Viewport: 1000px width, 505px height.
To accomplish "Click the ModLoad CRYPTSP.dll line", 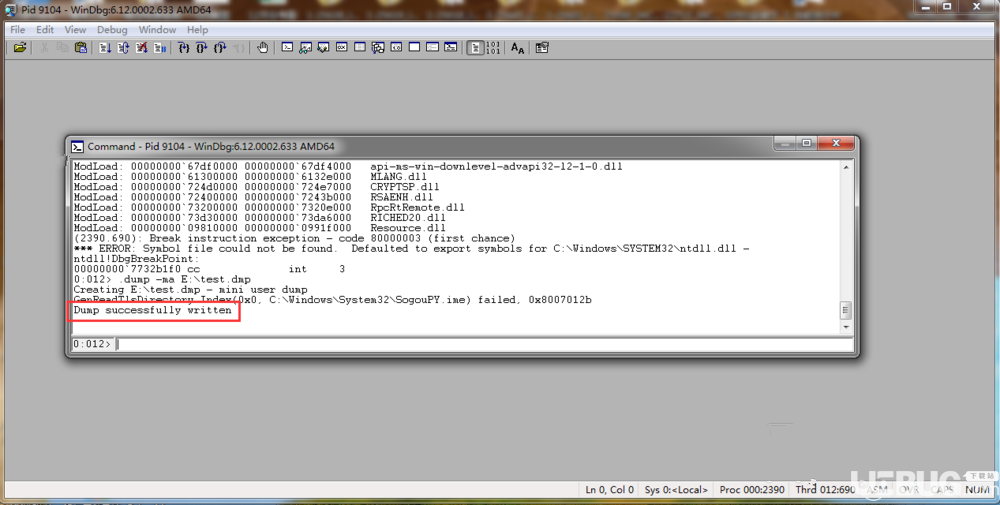I will [x=256, y=187].
